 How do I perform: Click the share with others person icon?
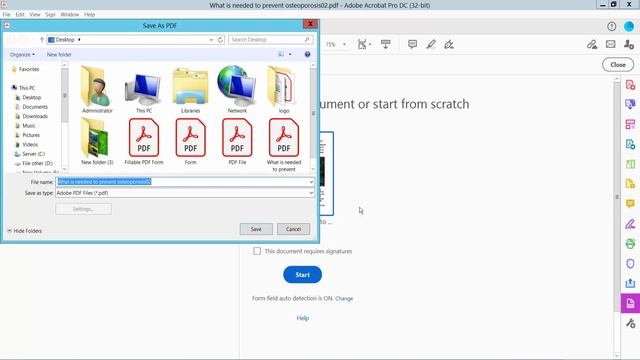point(629,44)
